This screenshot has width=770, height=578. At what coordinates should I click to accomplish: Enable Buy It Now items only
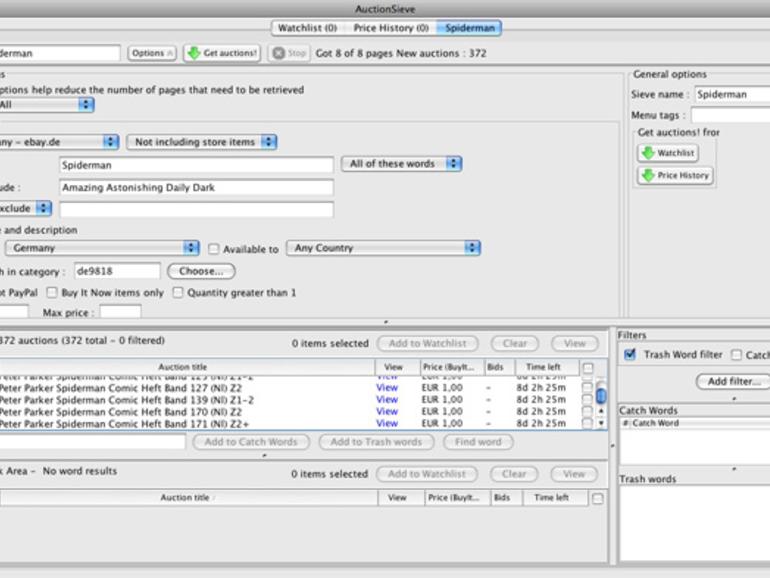[52, 293]
